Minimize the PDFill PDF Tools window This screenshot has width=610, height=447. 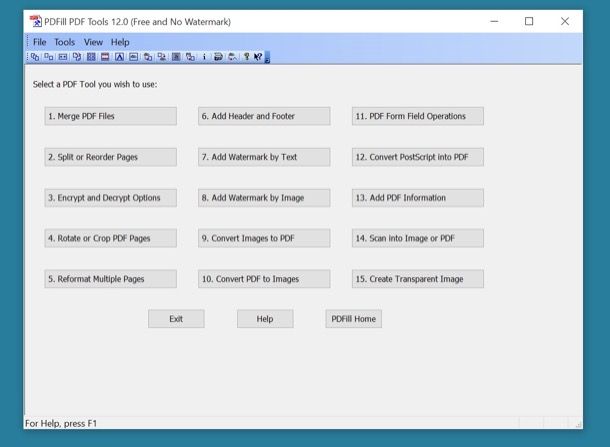(x=494, y=21)
